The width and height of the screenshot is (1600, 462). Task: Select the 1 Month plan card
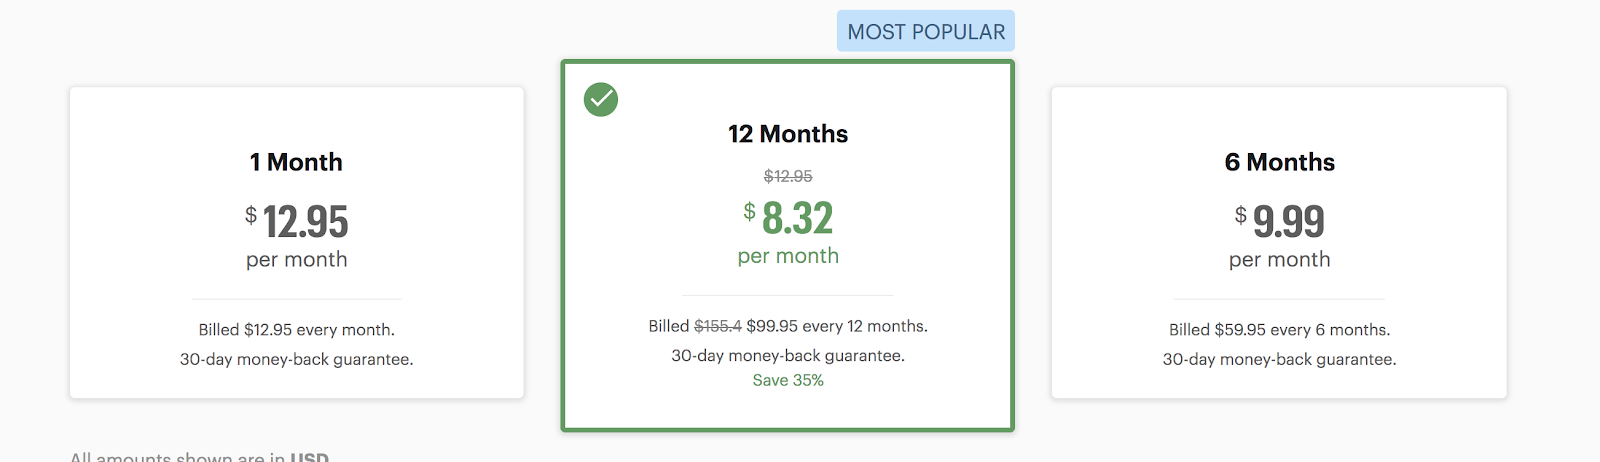(x=296, y=242)
